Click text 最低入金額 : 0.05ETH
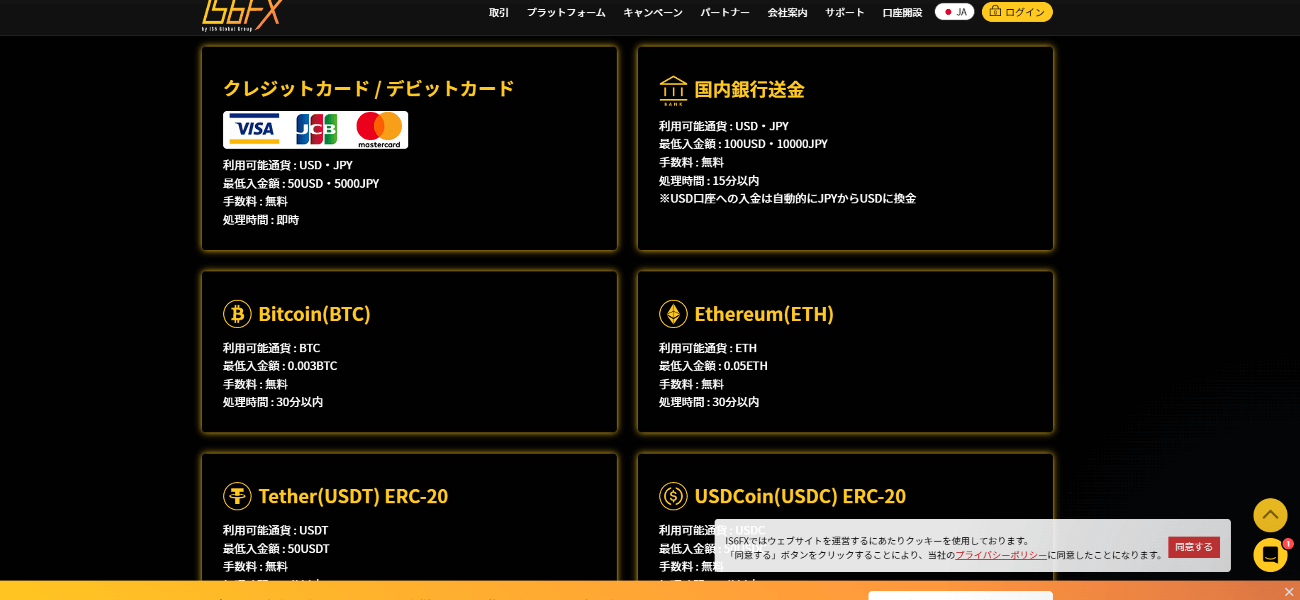This screenshot has height=600, width=1300. pos(713,366)
